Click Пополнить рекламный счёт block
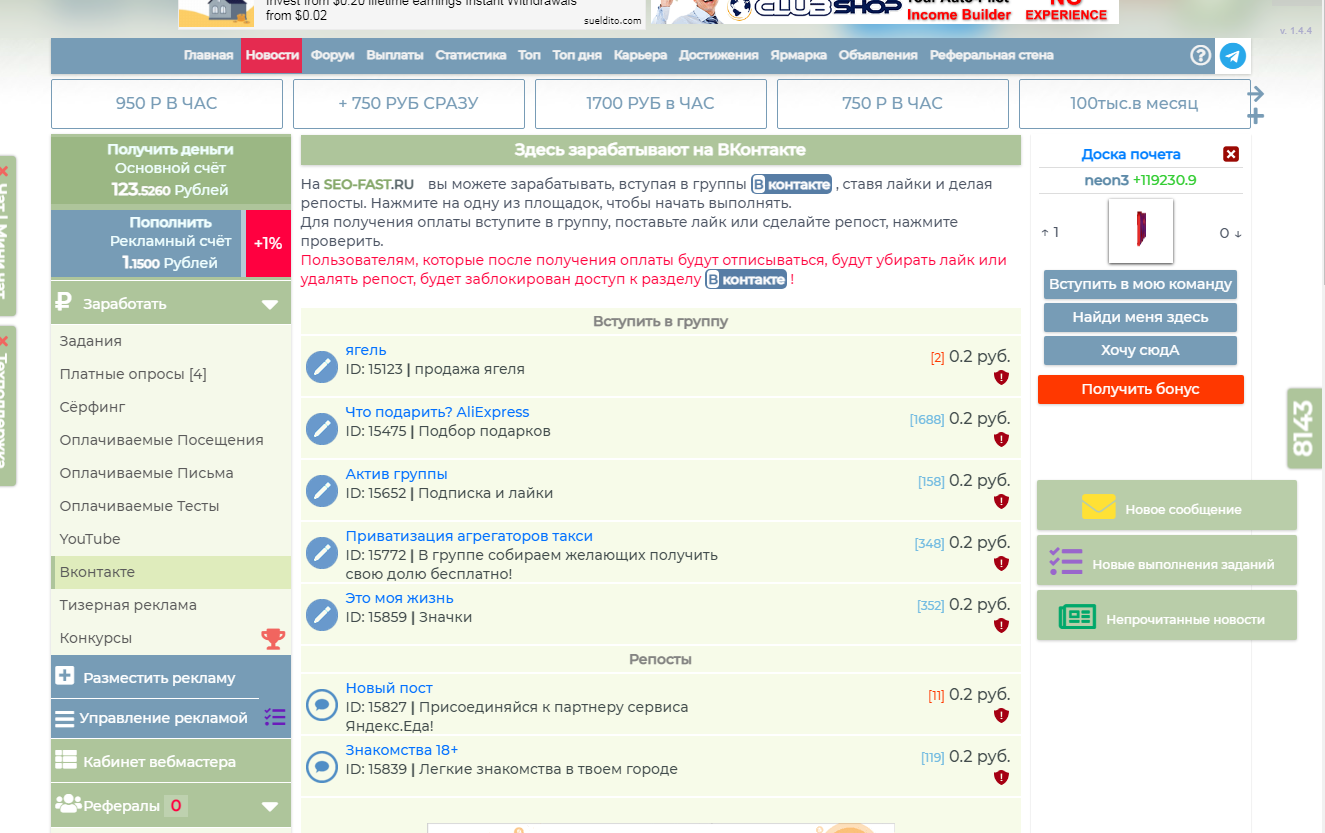 [146, 243]
